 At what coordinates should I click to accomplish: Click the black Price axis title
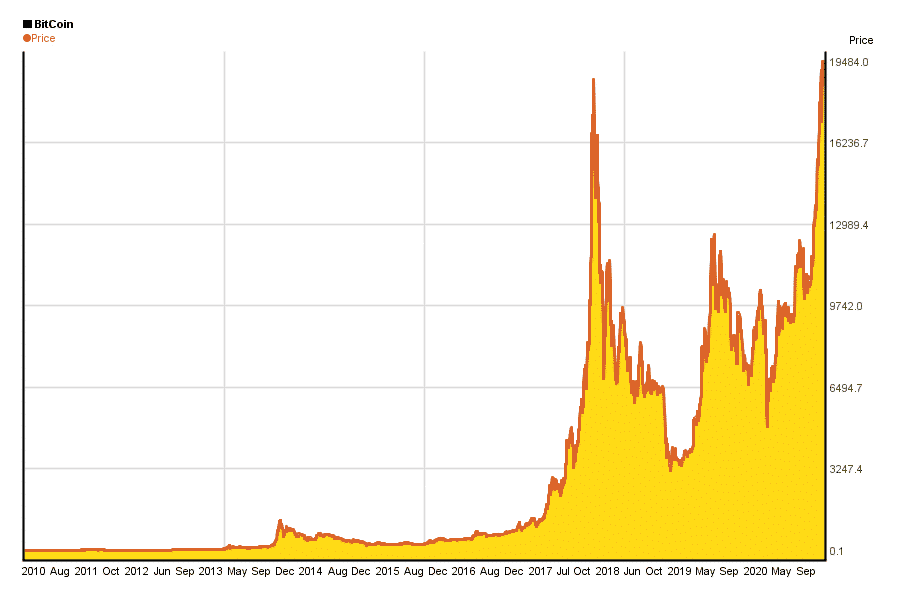(861, 40)
